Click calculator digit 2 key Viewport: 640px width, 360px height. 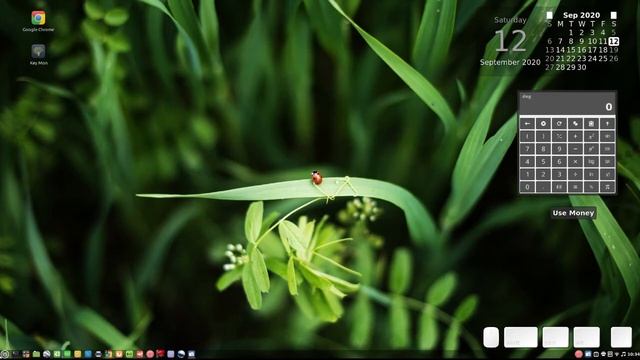(x=543, y=174)
